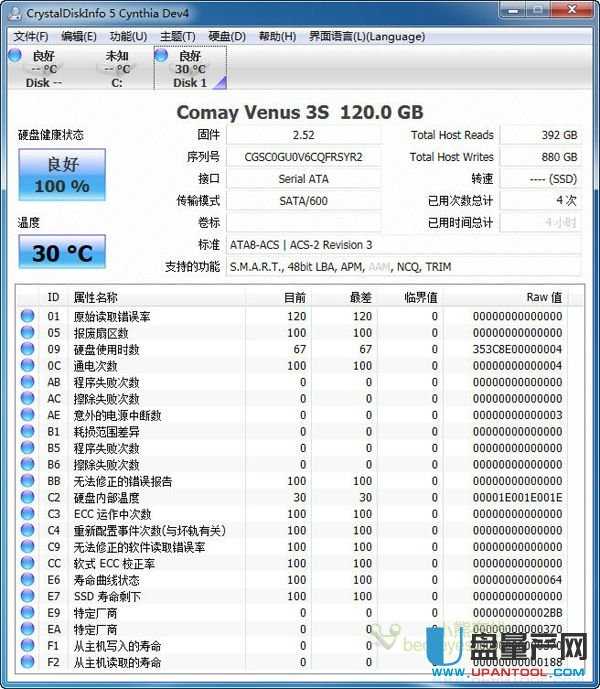
Task: Click status icon for C4 重新配置事件次数
Action: (27, 530)
